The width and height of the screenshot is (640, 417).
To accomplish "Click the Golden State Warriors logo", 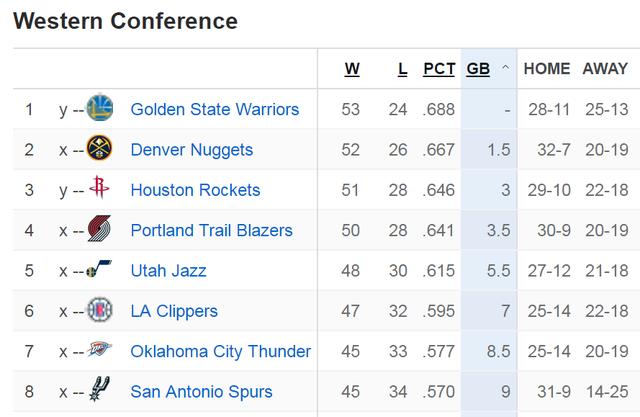I will 100,107.
